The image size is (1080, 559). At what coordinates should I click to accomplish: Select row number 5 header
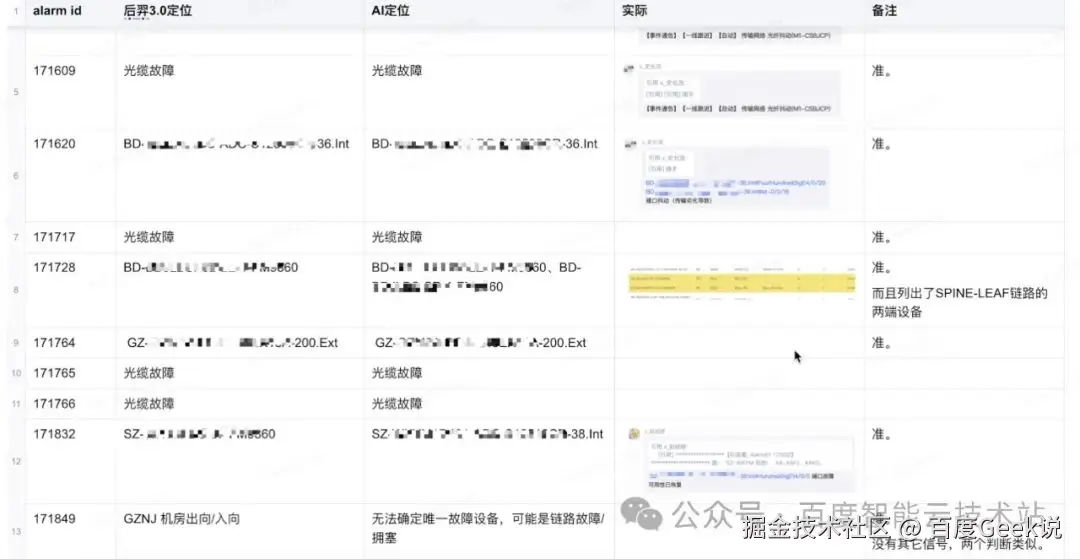click(16, 92)
